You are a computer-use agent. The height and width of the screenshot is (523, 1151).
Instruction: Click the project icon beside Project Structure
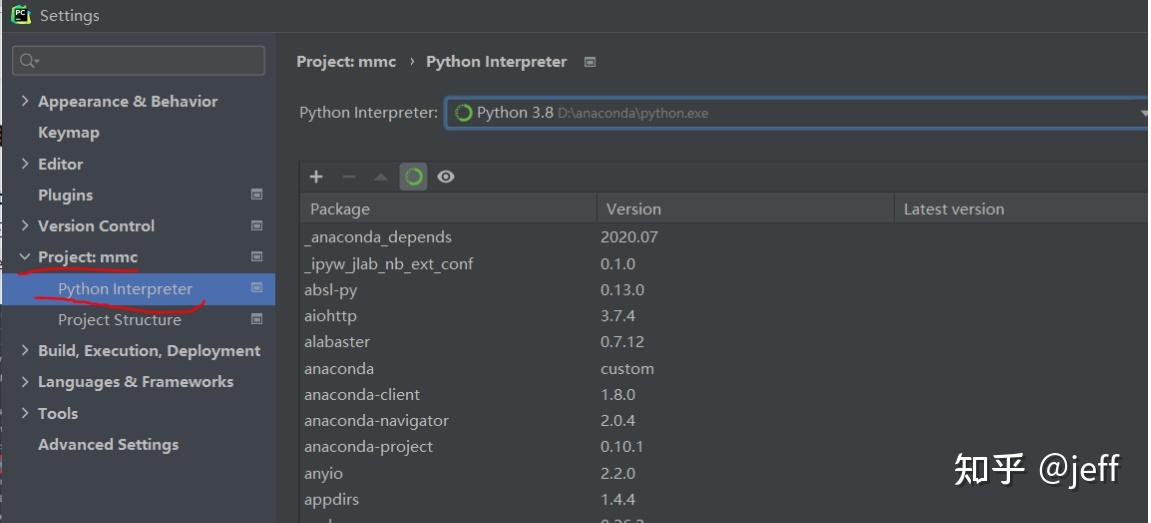[257, 320]
